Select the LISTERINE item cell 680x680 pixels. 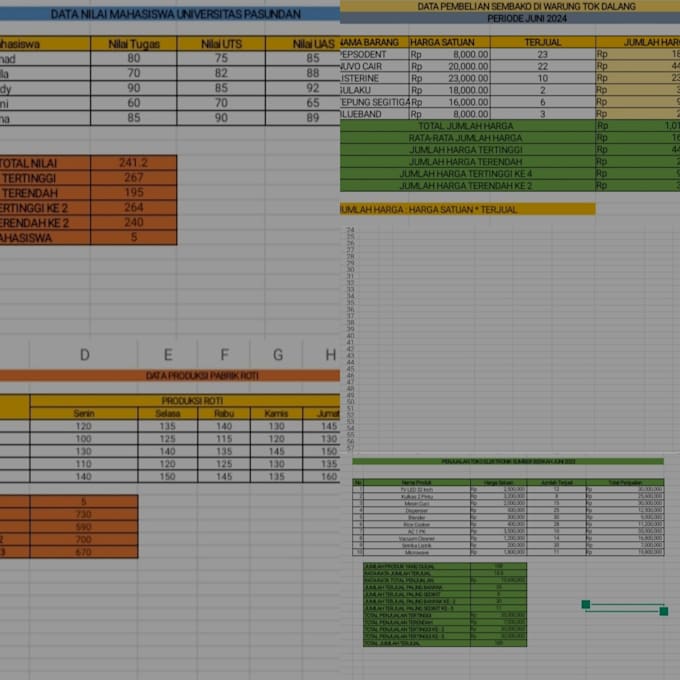tap(374, 78)
